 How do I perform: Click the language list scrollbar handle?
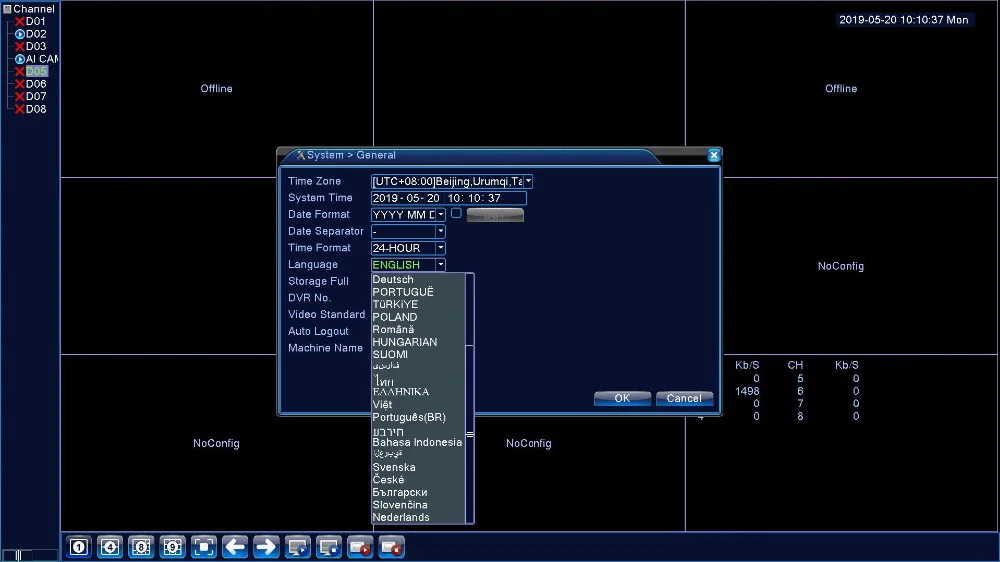point(470,434)
